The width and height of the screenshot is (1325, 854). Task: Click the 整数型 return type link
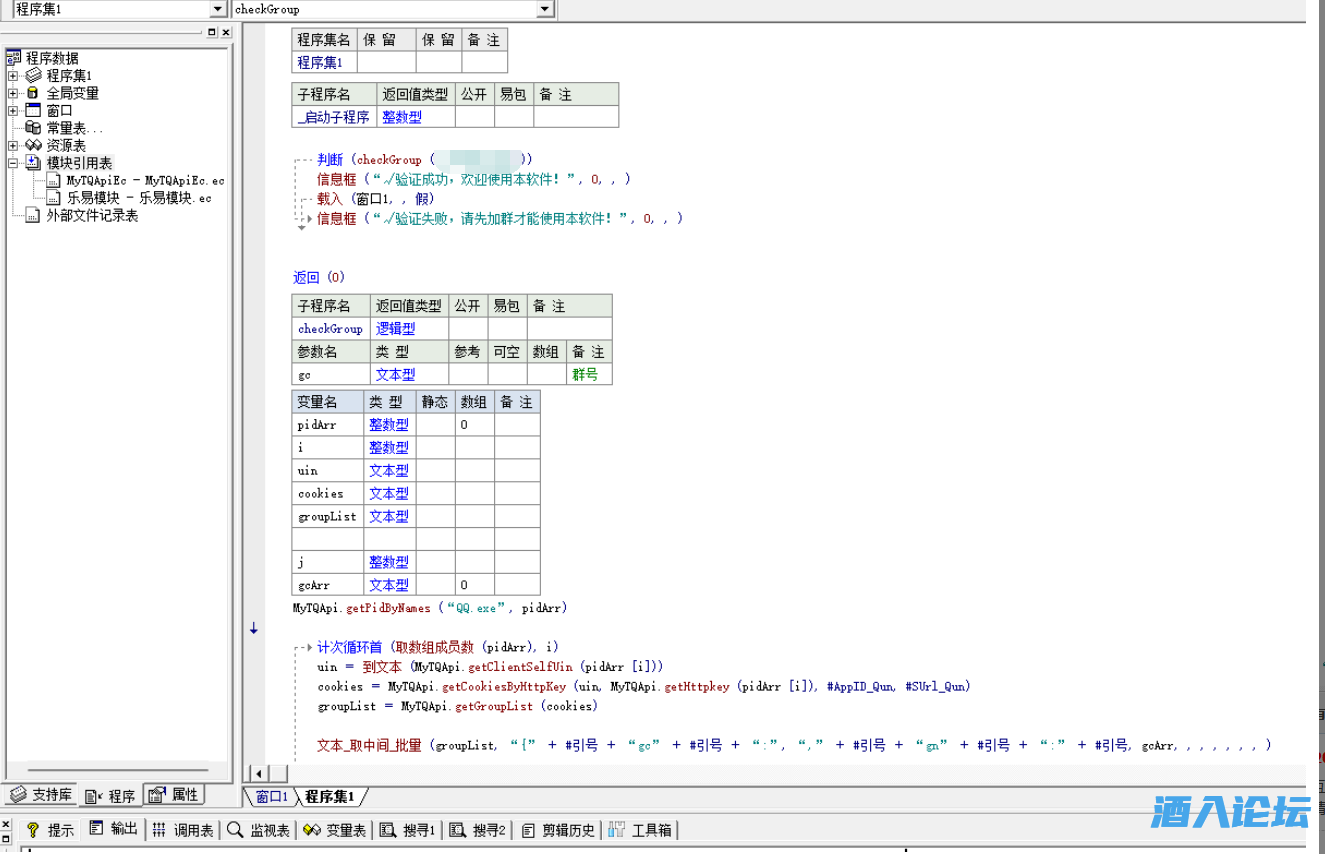(x=403, y=116)
